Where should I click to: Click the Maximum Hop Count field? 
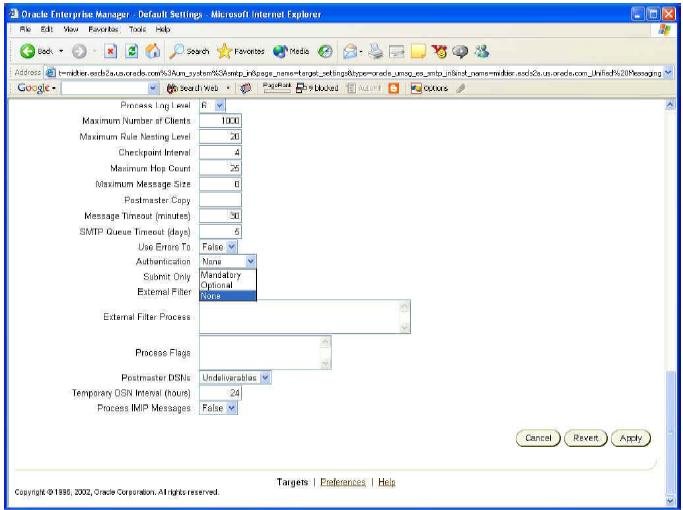220,168
